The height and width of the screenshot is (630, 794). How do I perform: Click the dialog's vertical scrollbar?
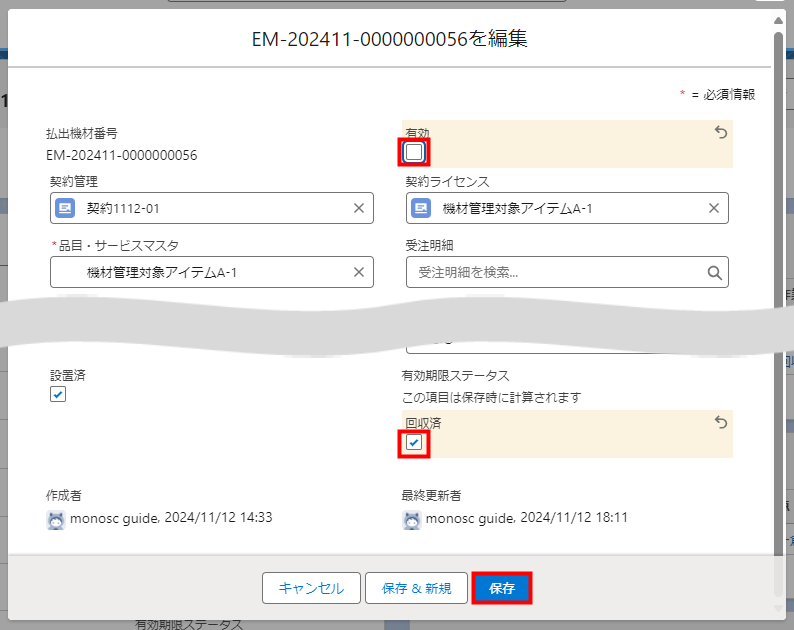coord(779,300)
